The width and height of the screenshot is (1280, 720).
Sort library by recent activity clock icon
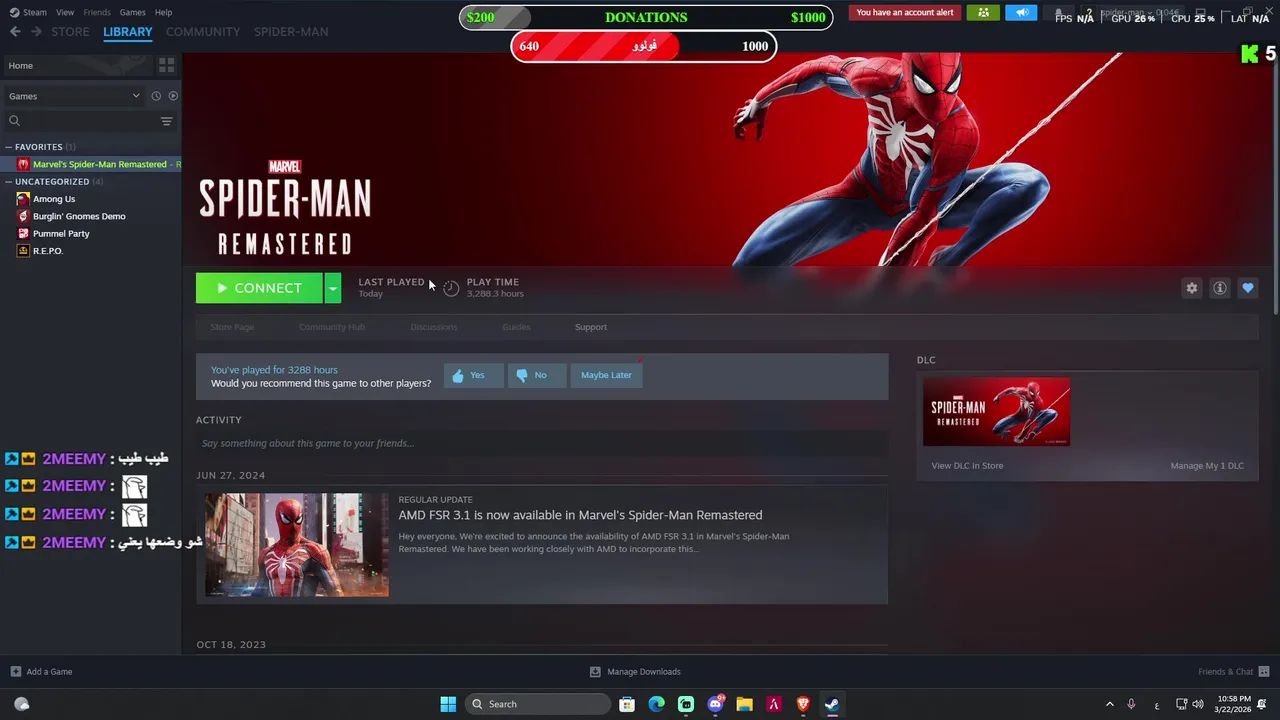pyautogui.click(x=156, y=96)
